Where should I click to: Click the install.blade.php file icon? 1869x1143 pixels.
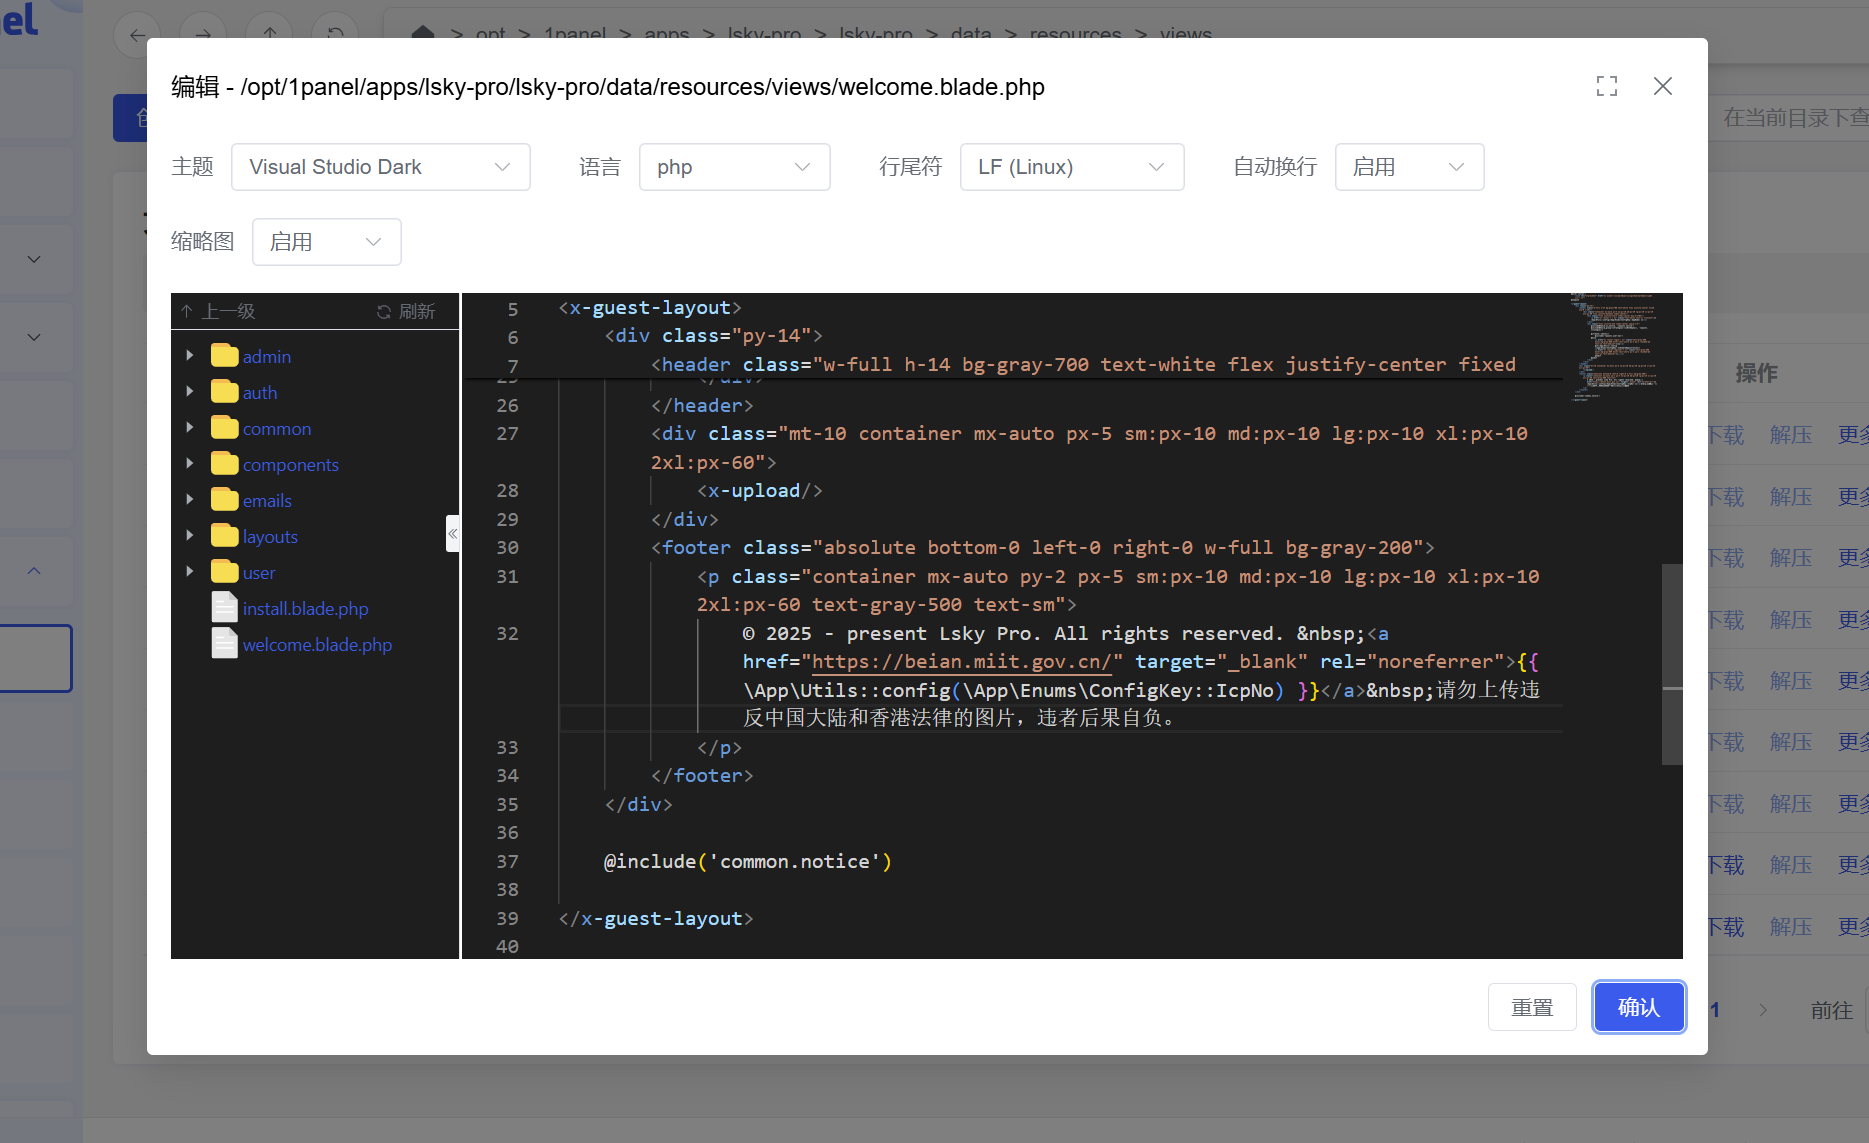(225, 607)
